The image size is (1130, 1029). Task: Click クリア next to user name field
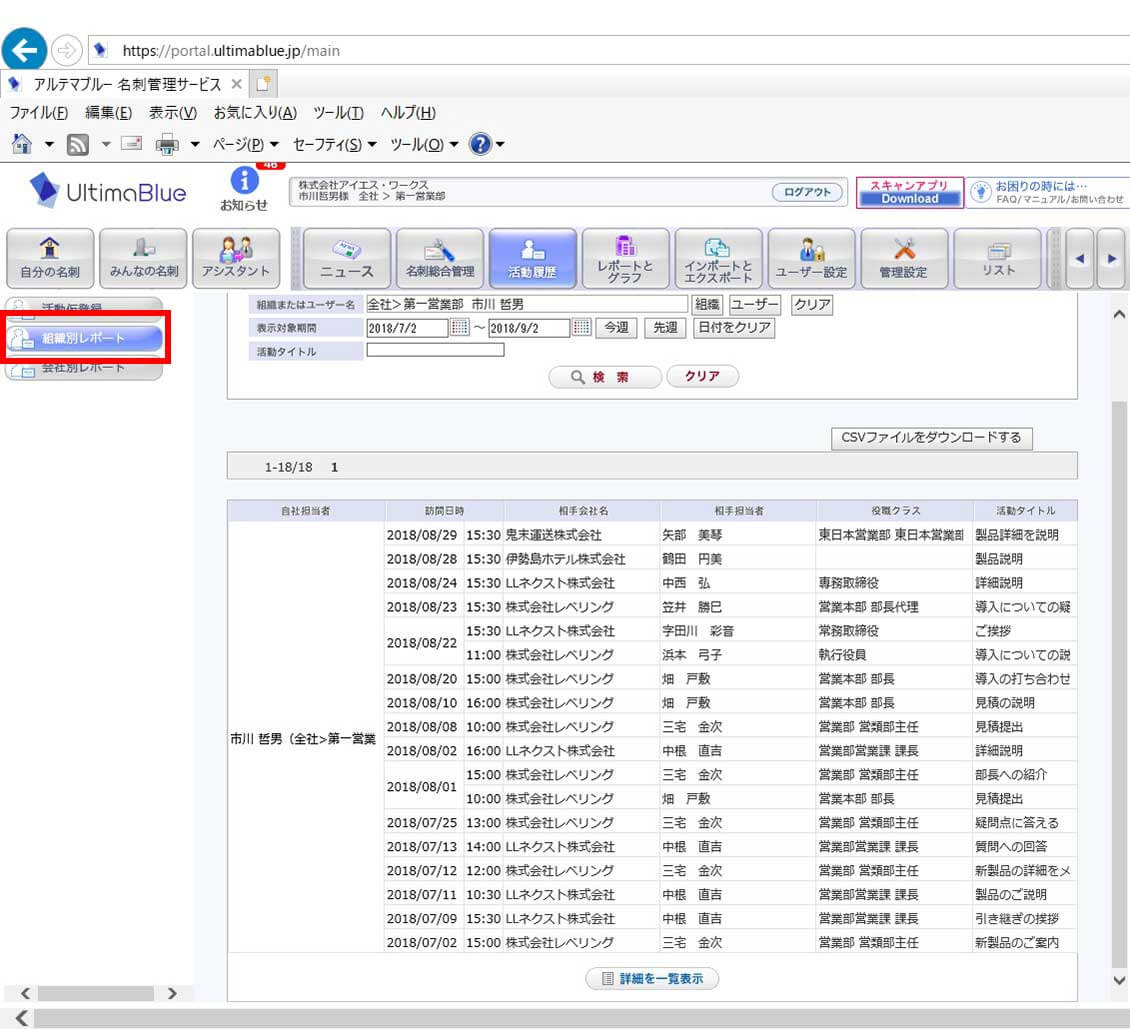[811, 305]
